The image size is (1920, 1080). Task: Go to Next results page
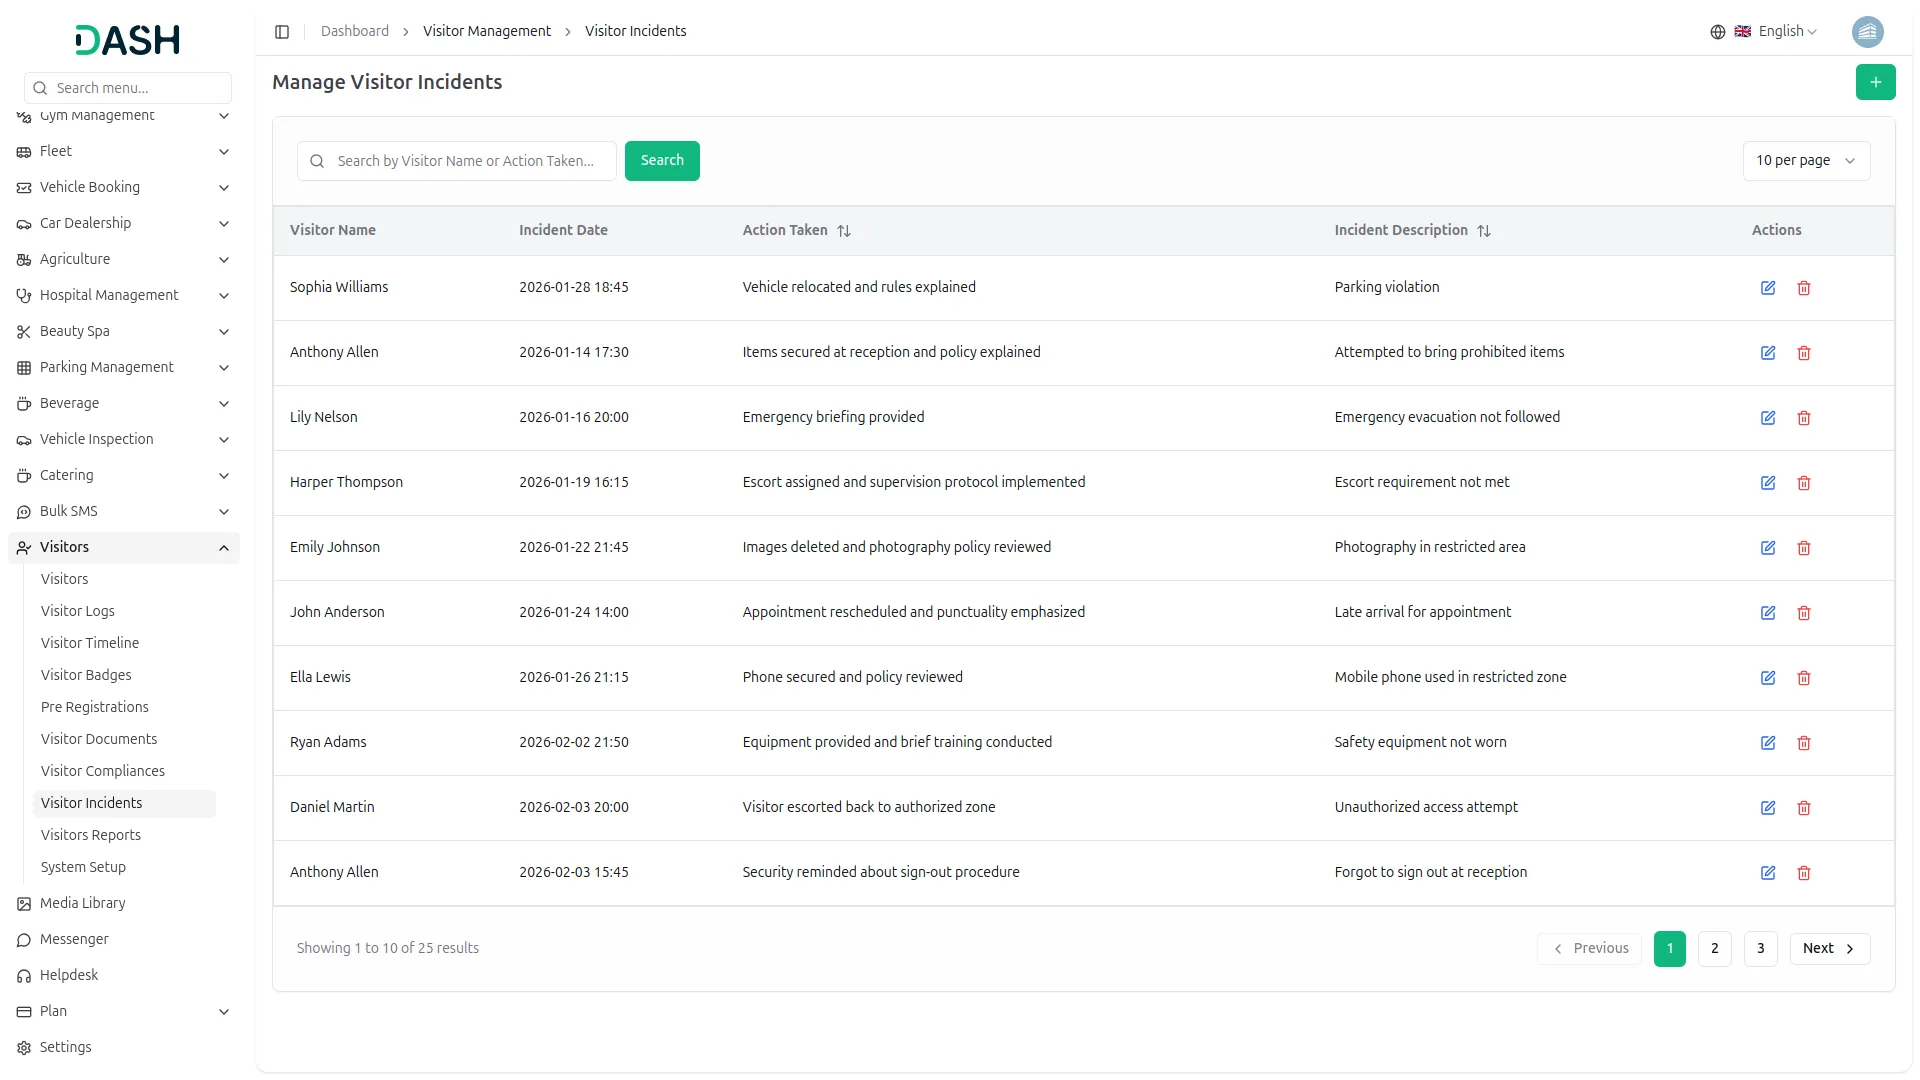(1828, 948)
